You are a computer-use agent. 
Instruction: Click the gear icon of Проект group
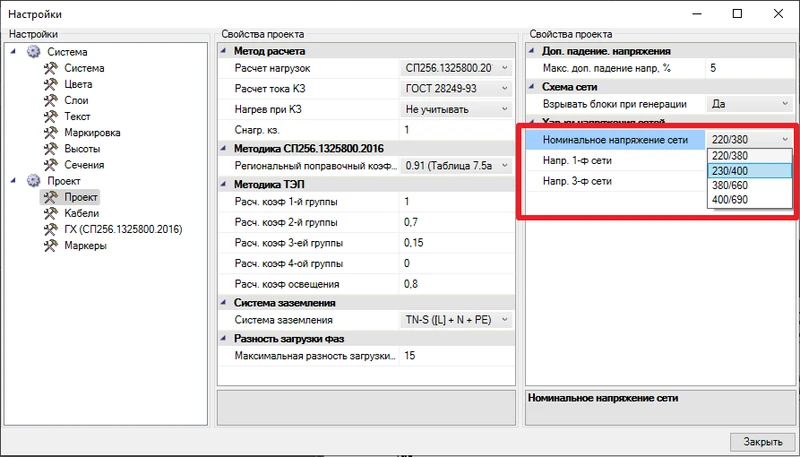tap(33, 181)
